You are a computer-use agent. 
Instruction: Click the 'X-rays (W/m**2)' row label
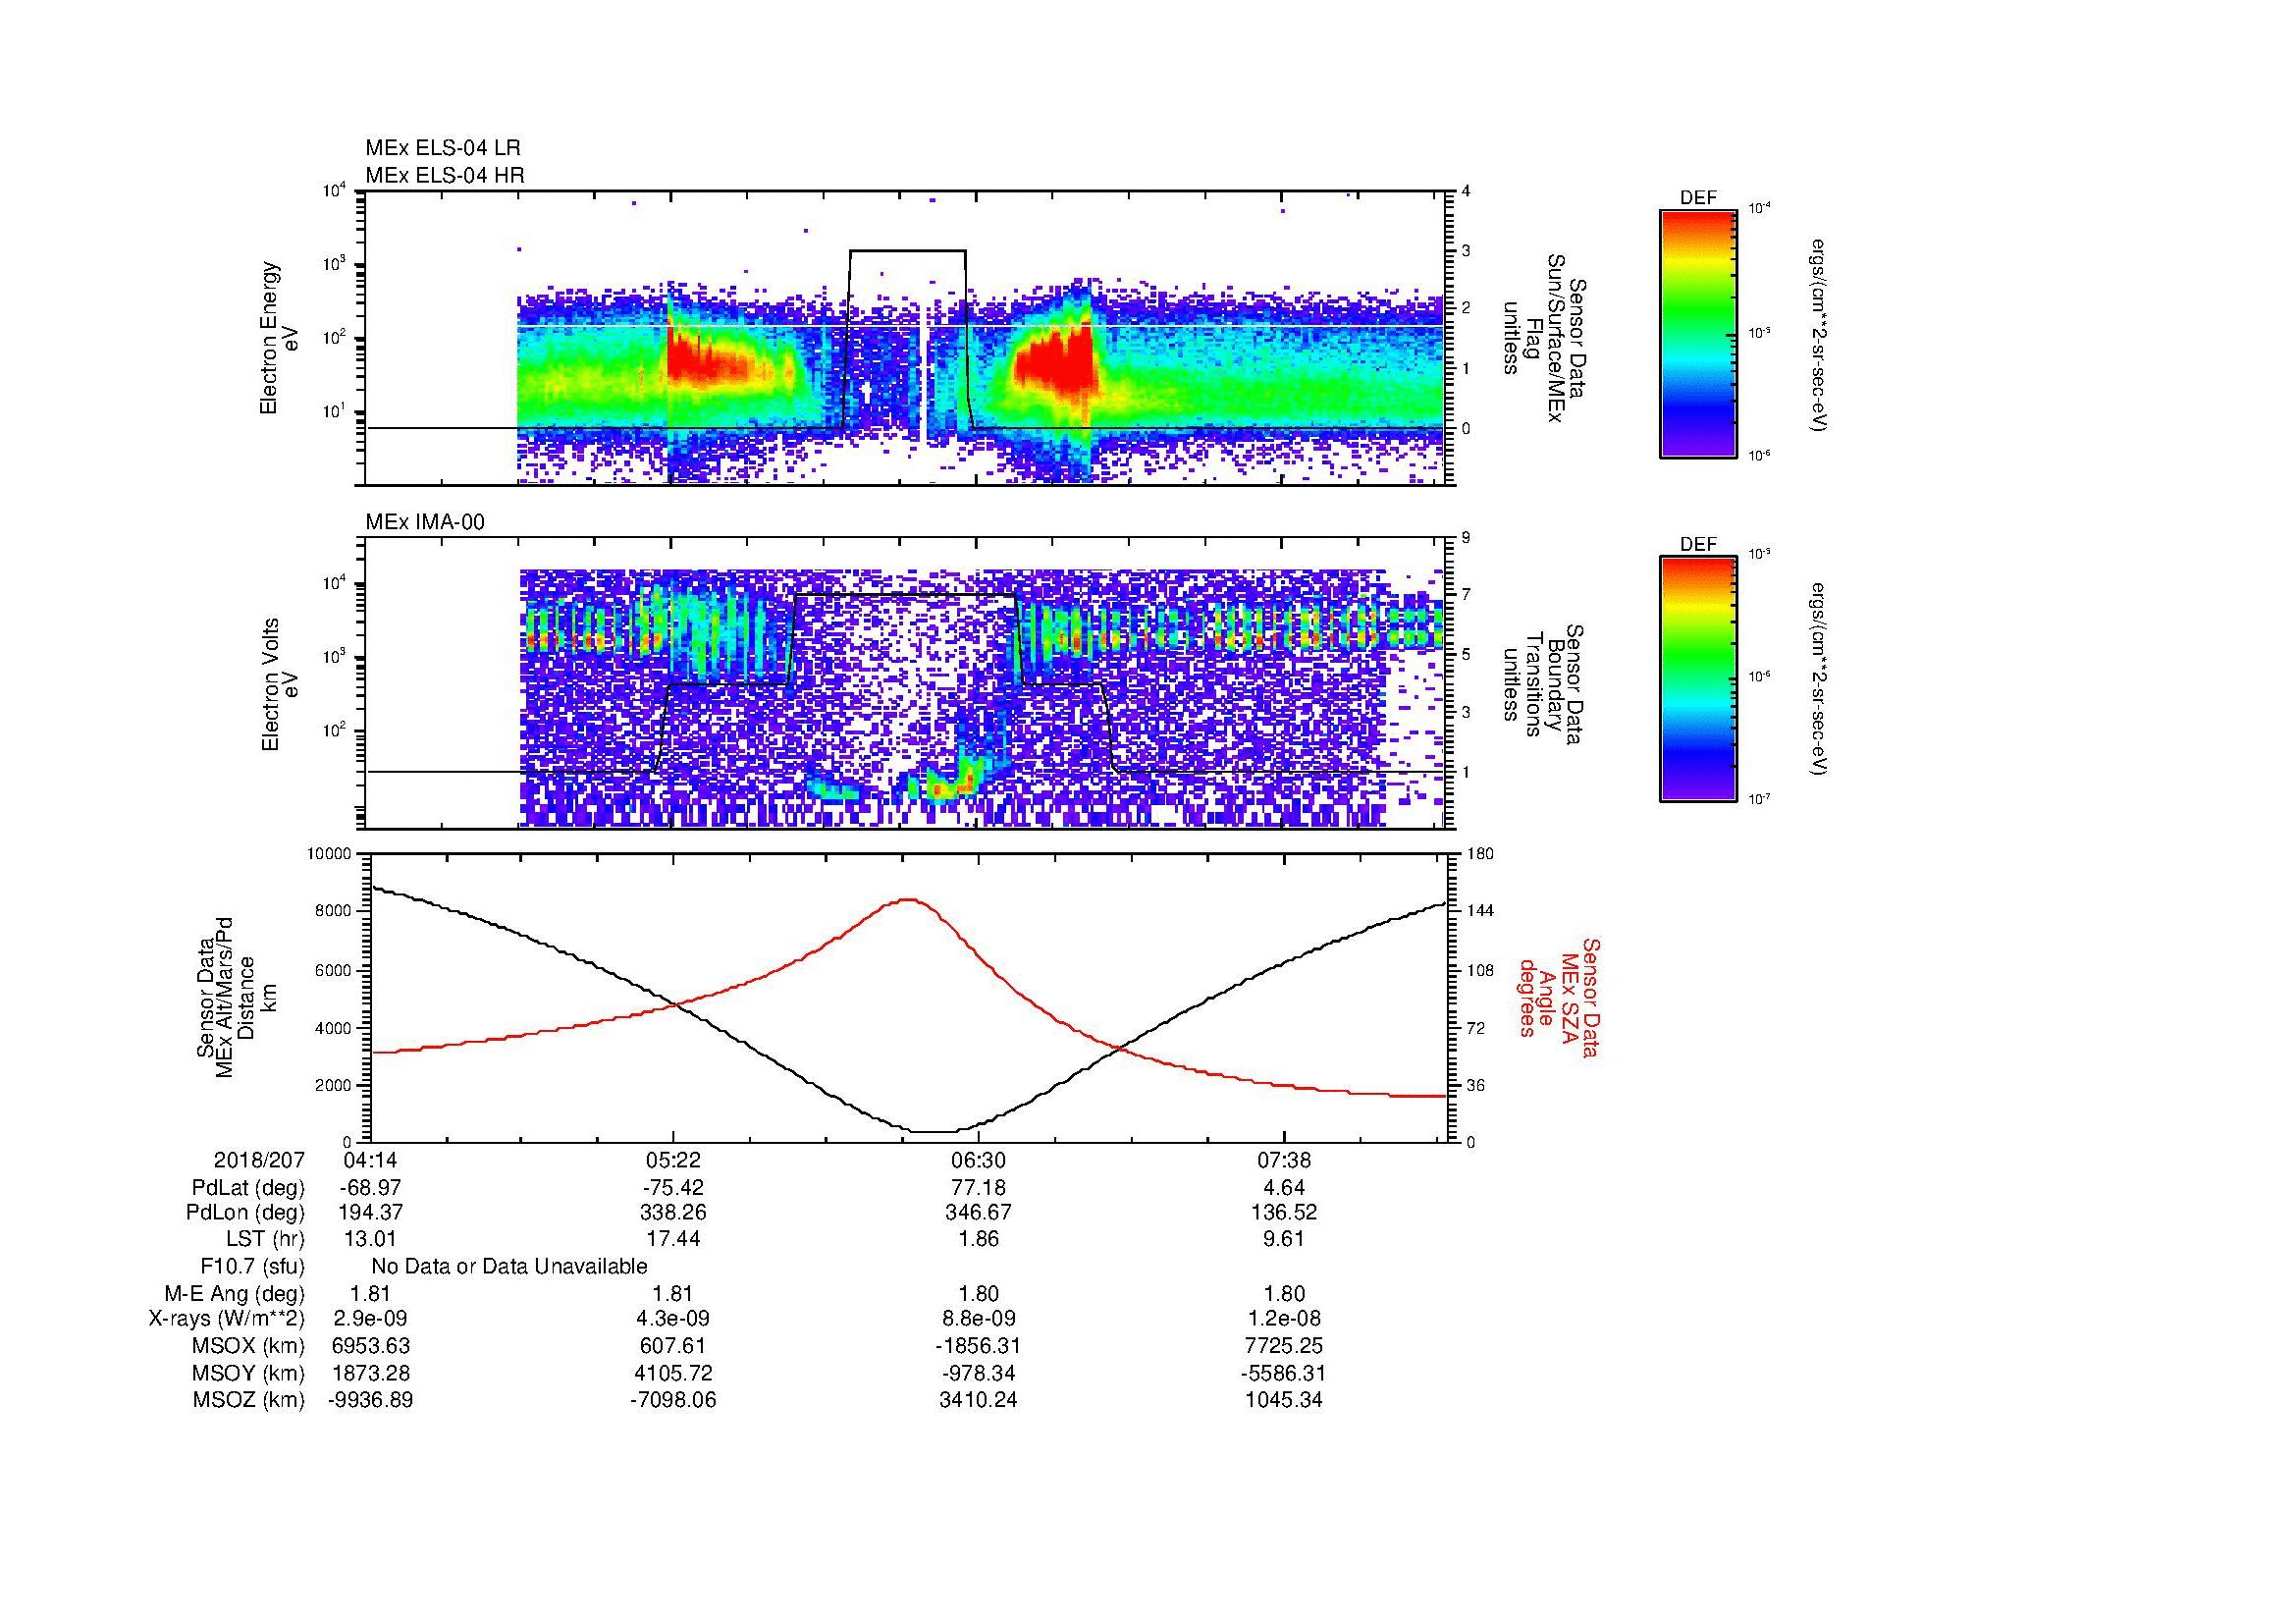point(226,1319)
